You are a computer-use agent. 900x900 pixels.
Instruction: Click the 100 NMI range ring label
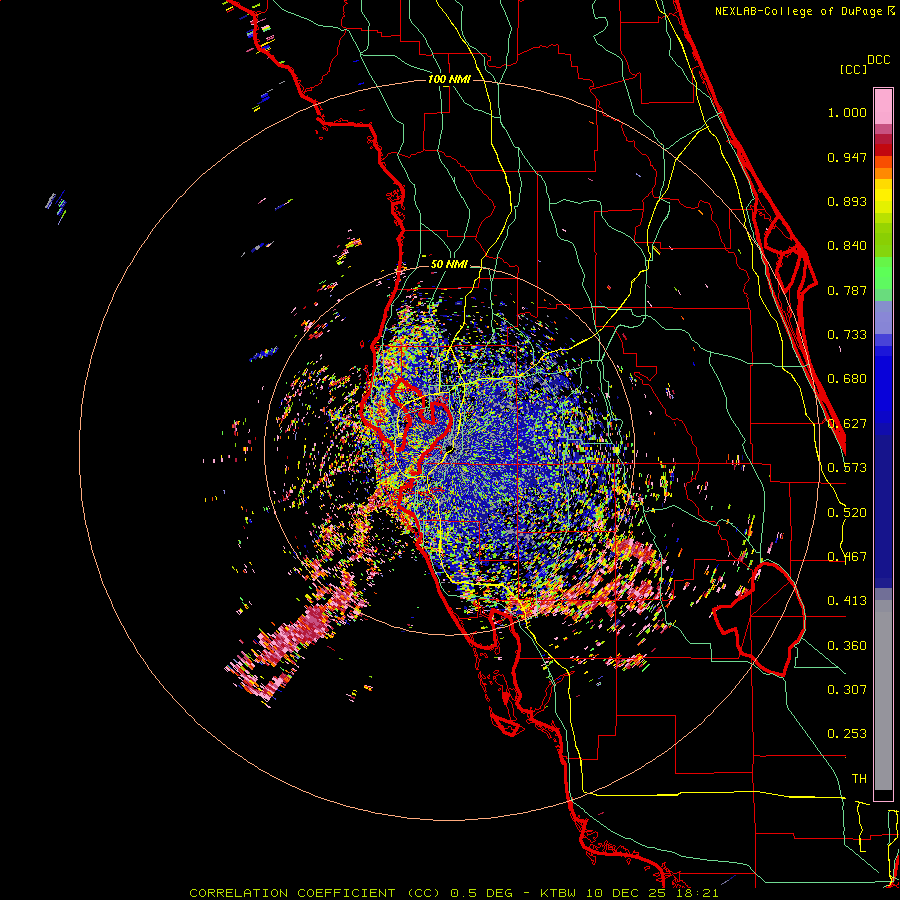click(449, 79)
